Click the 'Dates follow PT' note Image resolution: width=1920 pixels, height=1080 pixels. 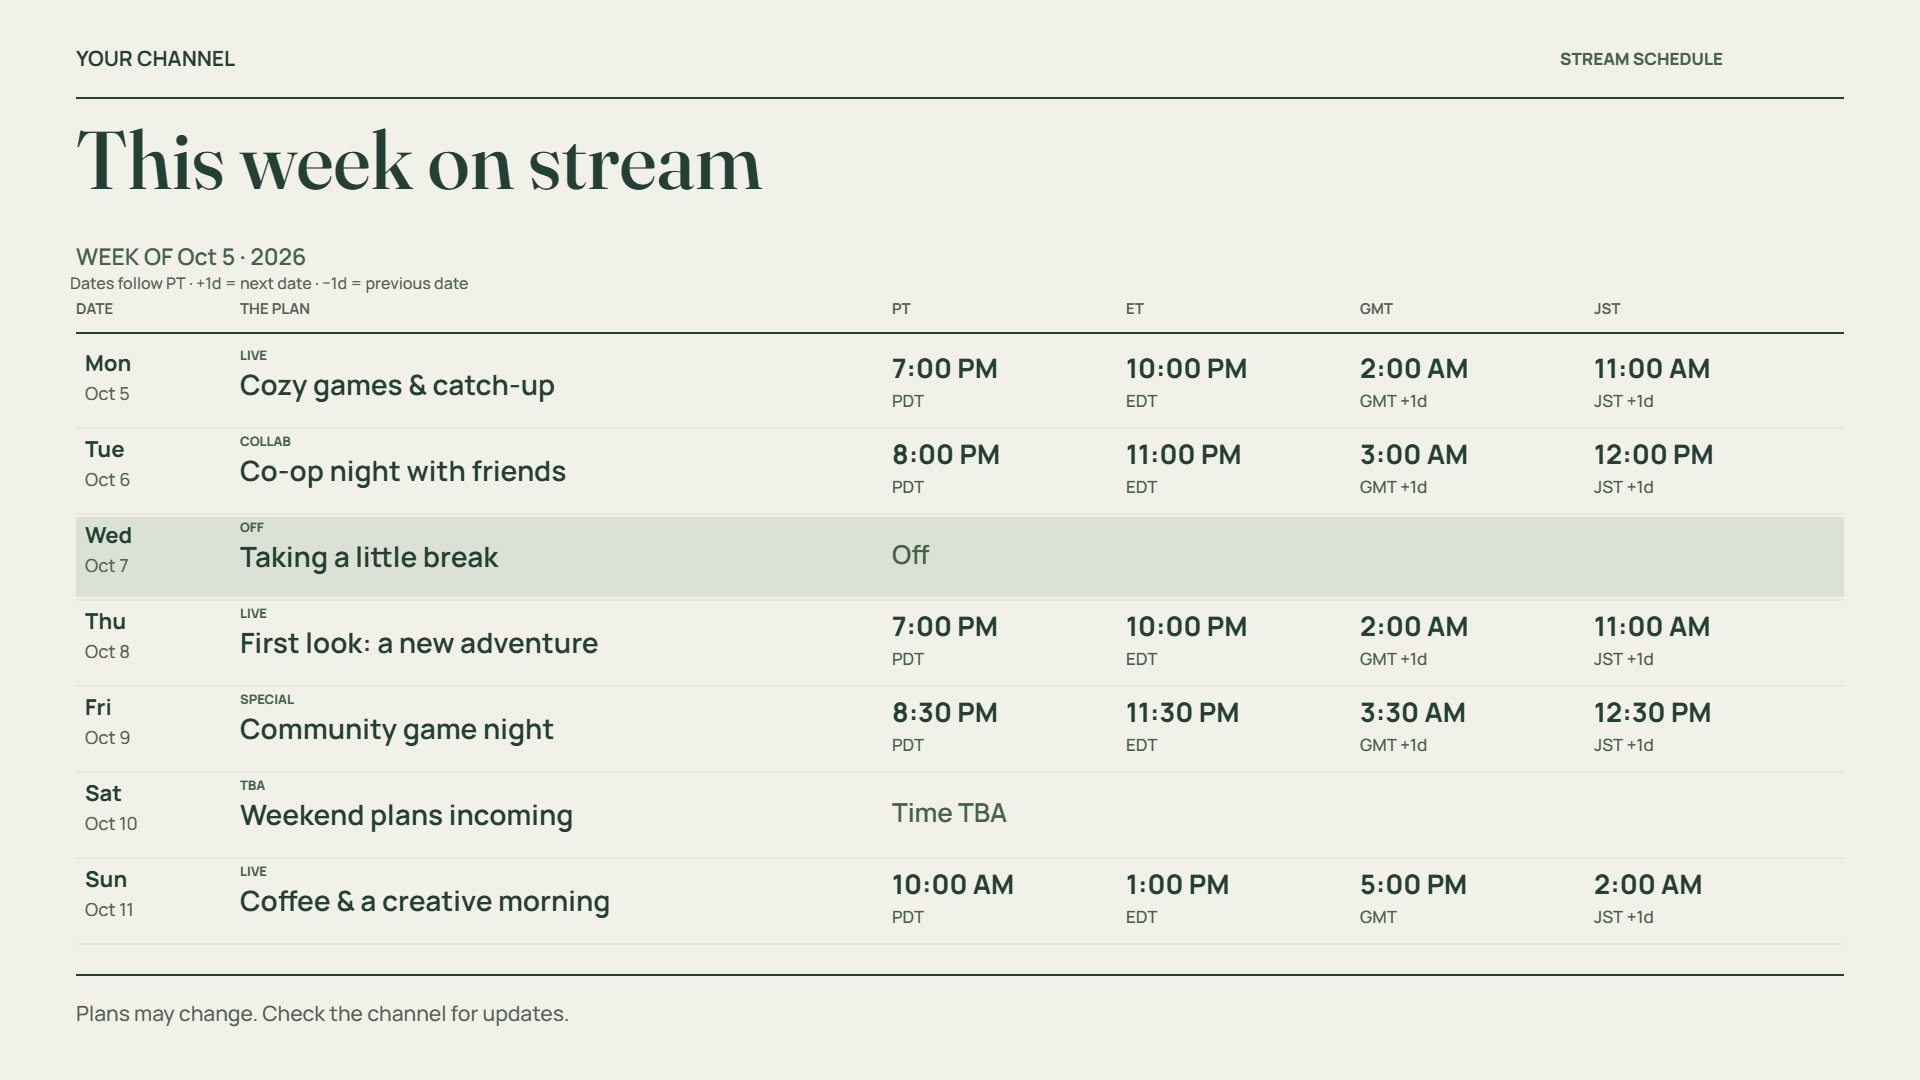pos(269,283)
